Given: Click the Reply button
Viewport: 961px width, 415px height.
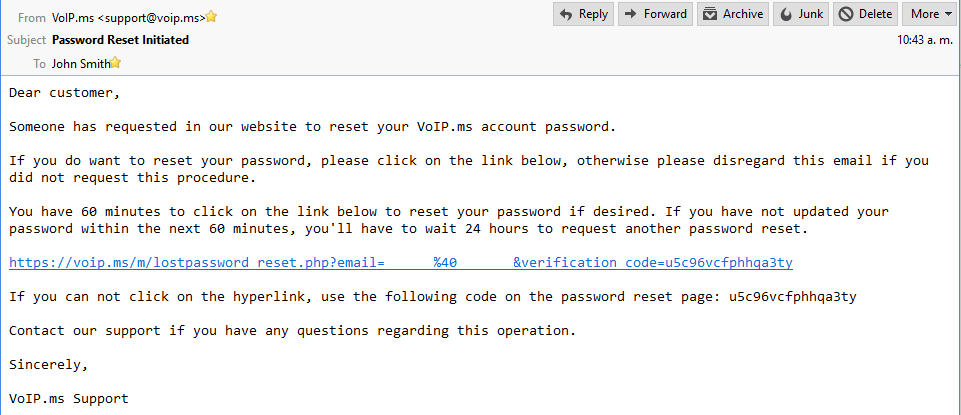Looking at the screenshot, I should [x=583, y=14].
